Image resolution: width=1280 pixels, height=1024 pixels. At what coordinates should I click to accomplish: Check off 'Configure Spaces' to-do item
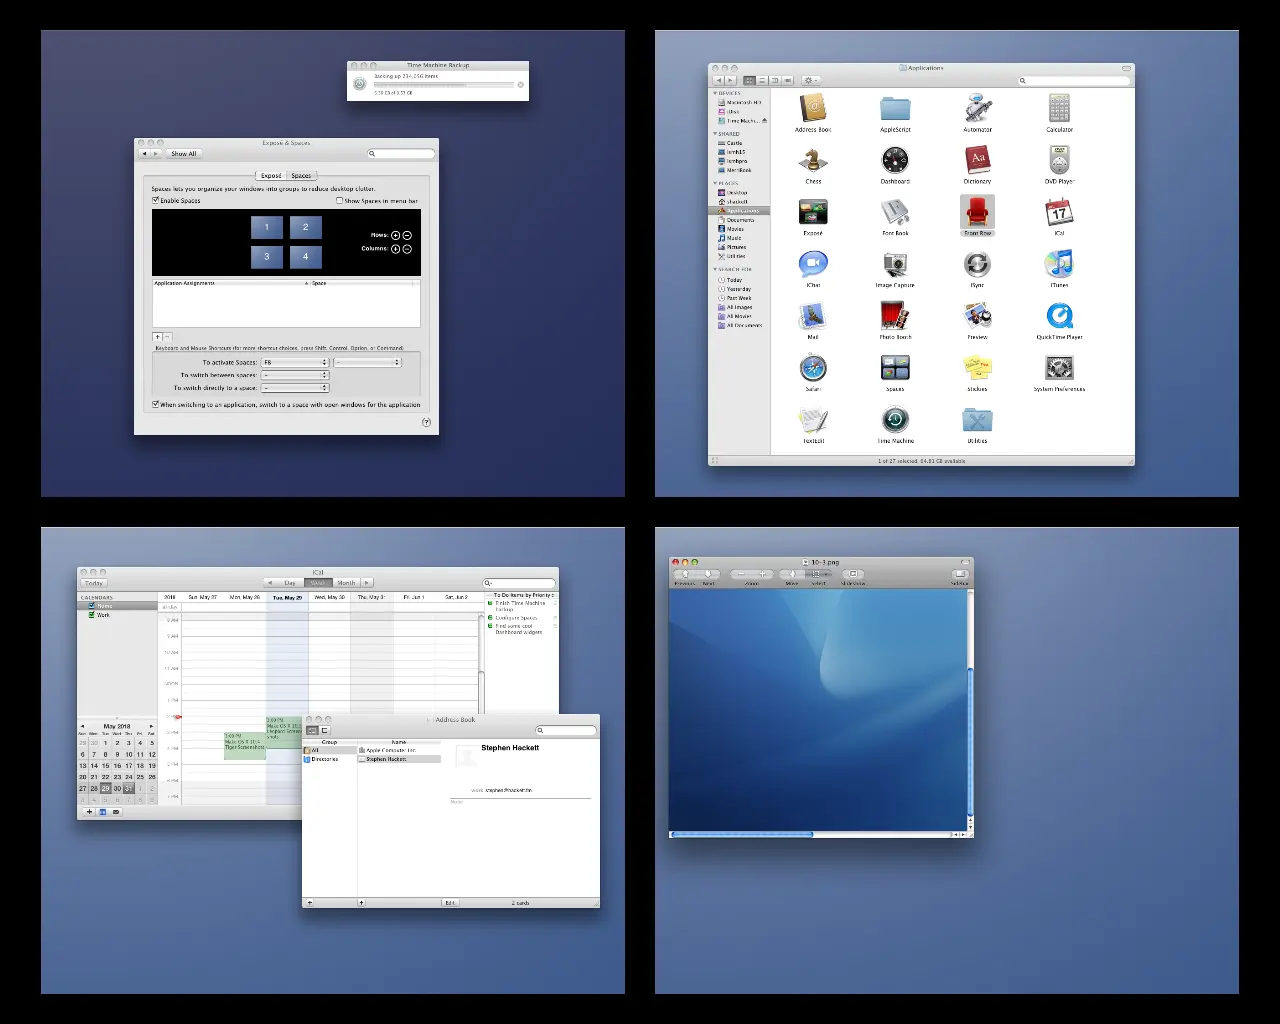pyautogui.click(x=490, y=618)
